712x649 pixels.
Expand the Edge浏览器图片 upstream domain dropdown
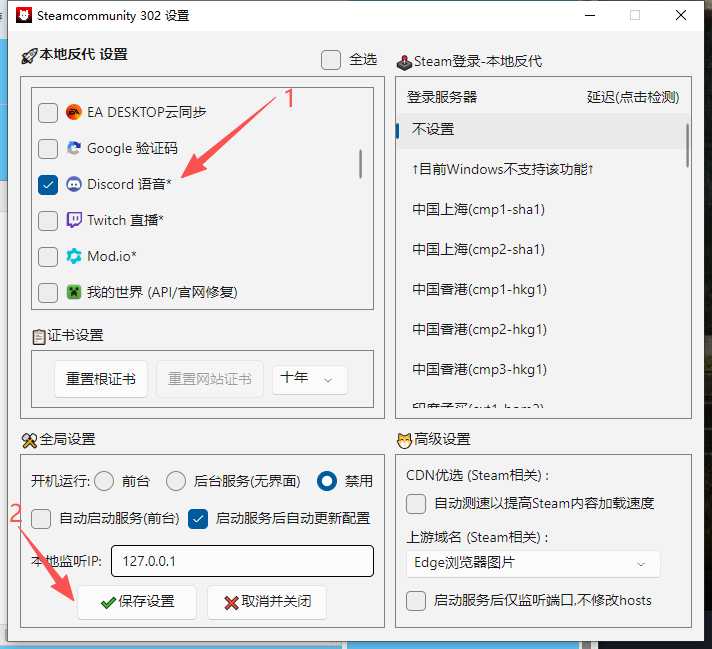pos(533,563)
